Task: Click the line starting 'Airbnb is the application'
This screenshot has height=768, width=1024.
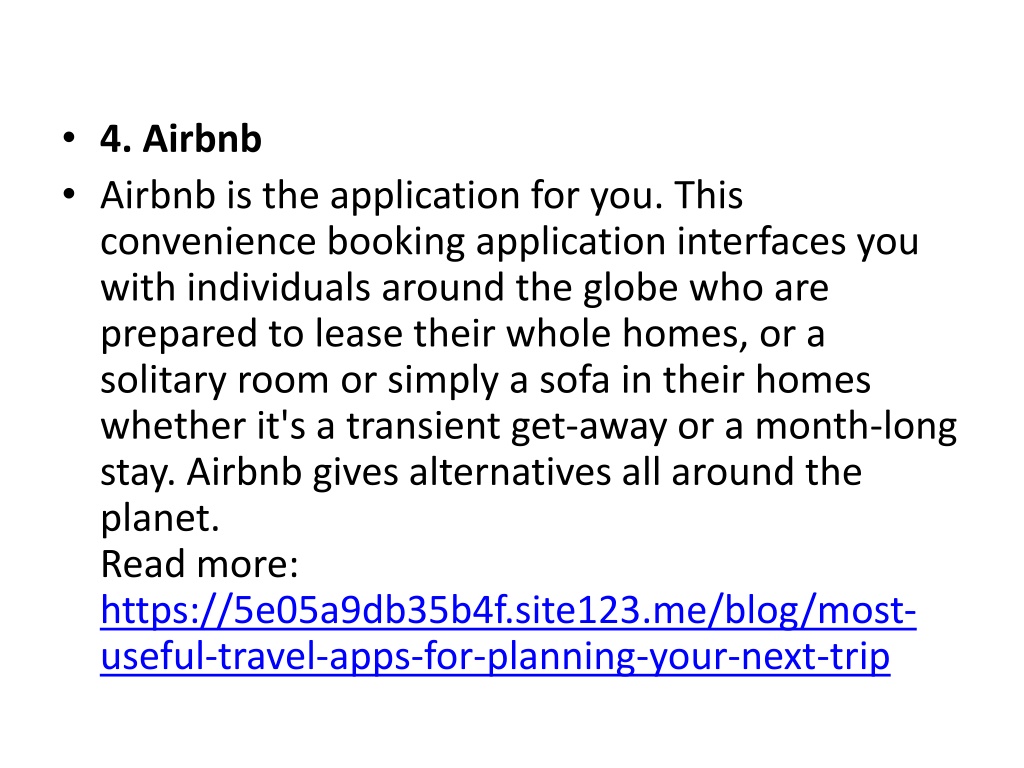Action: [x=421, y=195]
